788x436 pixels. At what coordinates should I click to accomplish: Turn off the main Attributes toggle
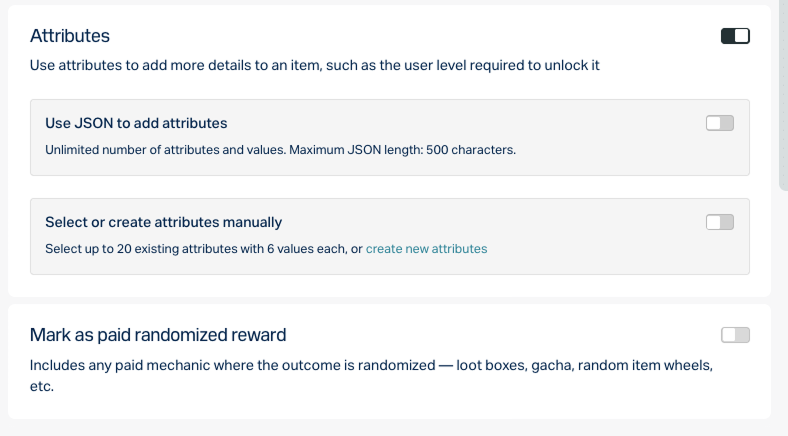tap(735, 36)
